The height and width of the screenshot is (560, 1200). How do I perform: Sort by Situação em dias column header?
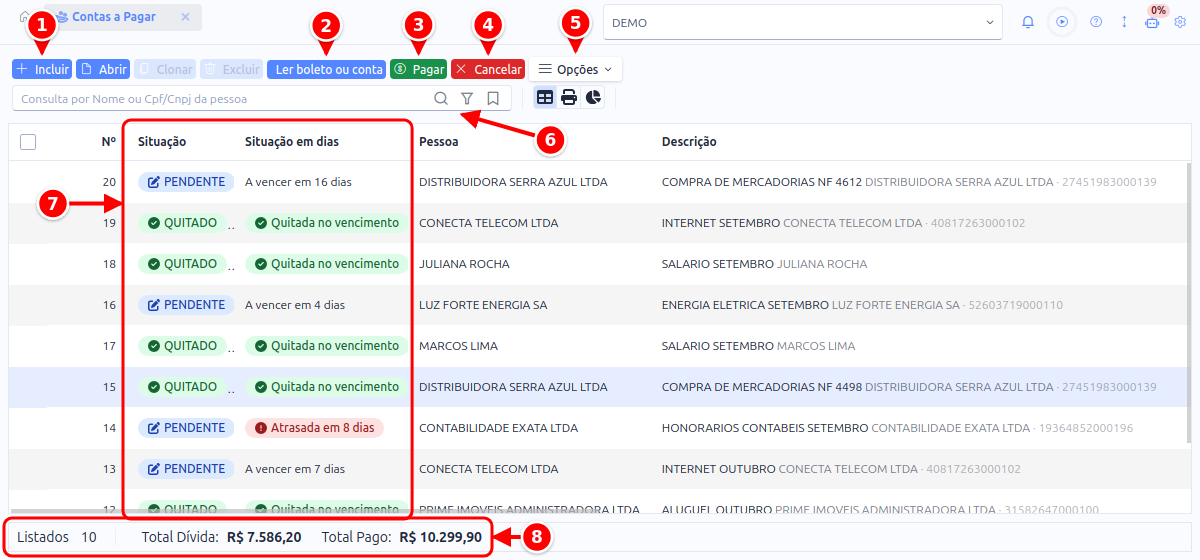tap(292, 142)
